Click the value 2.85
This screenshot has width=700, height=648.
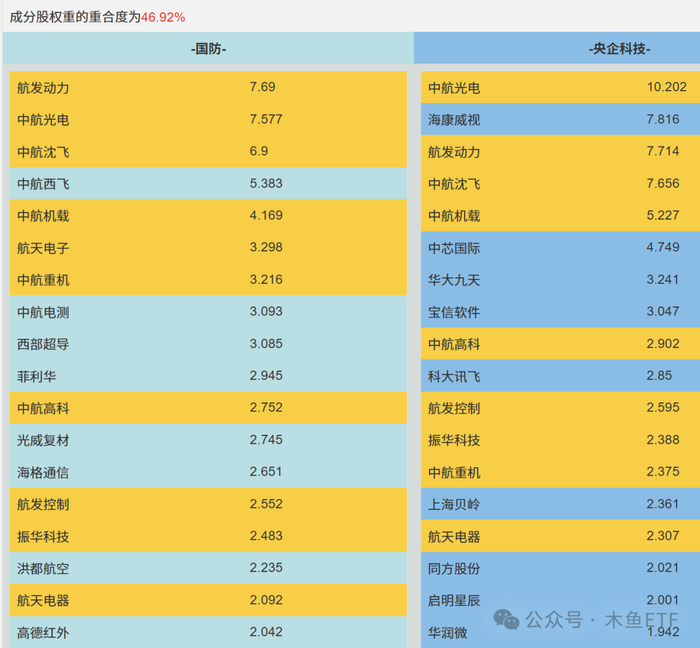point(659,376)
